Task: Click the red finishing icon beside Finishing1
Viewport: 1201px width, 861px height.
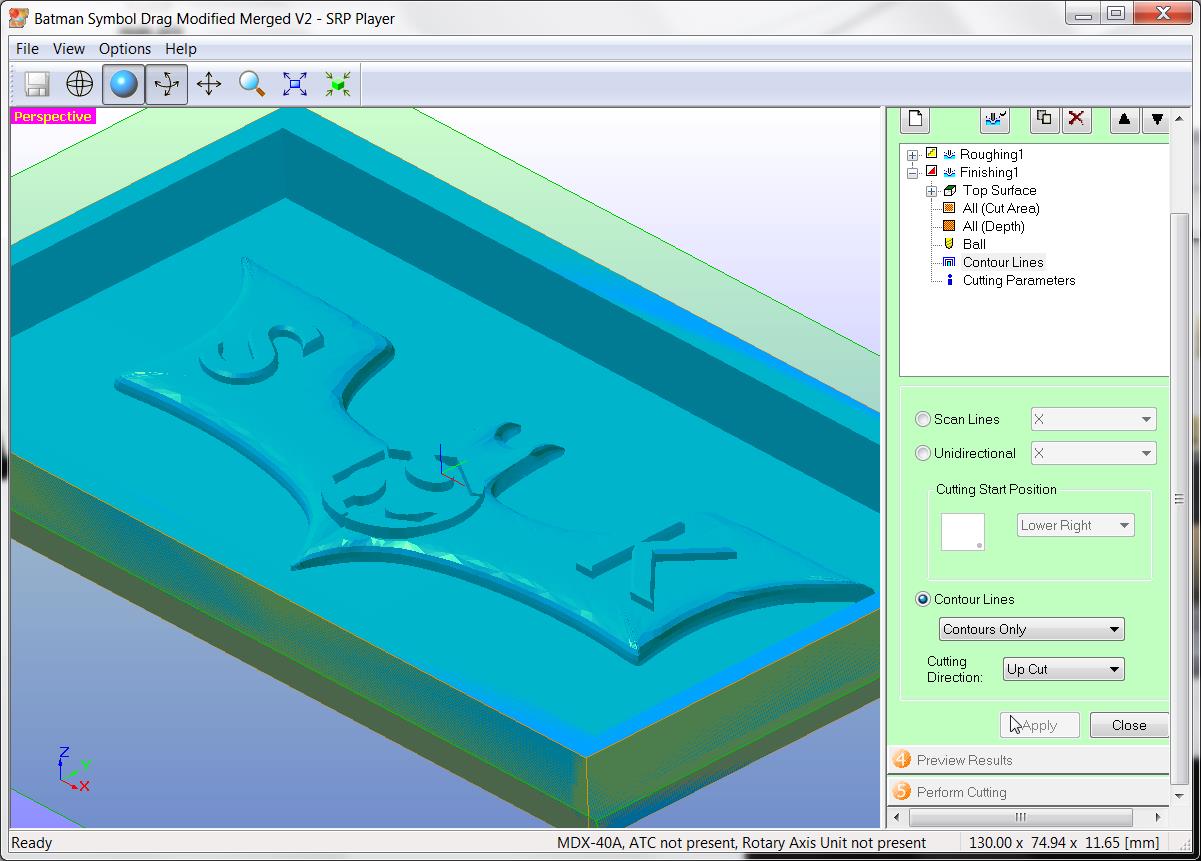Action: click(932, 172)
